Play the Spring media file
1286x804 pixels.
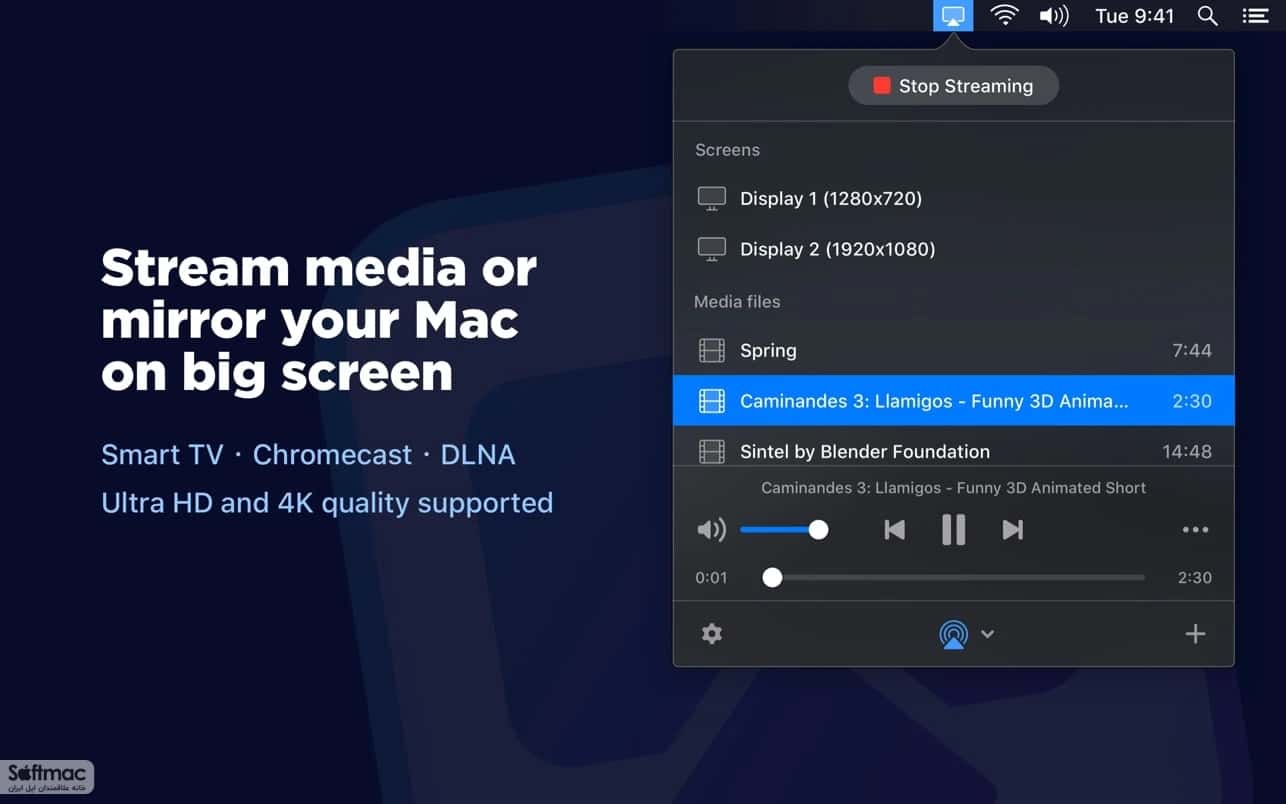(954, 351)
